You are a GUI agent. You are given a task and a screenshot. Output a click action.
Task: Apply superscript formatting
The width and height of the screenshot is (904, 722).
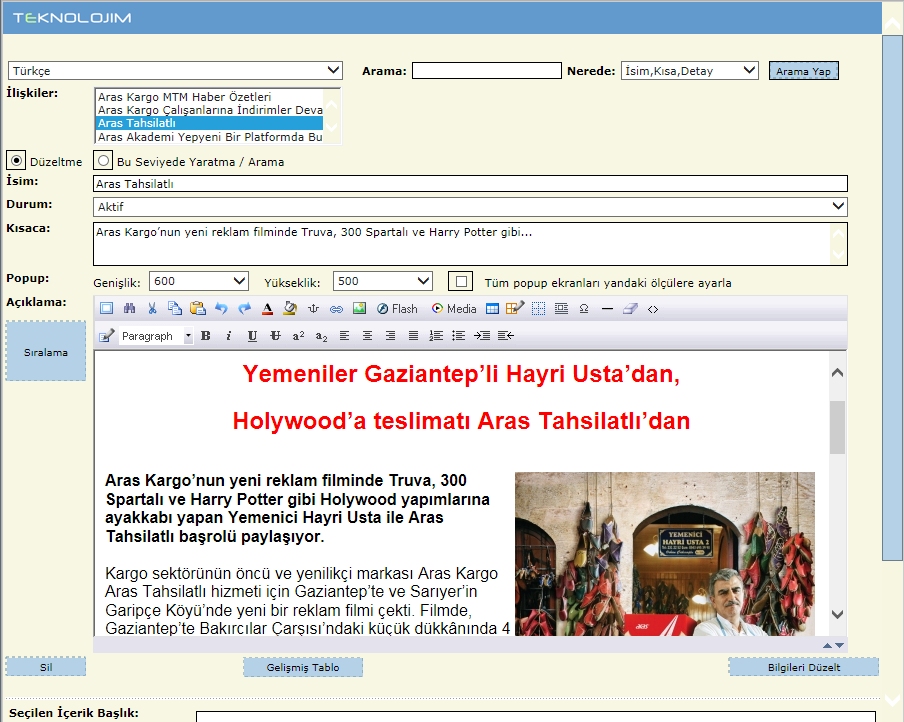click(298, 336)
